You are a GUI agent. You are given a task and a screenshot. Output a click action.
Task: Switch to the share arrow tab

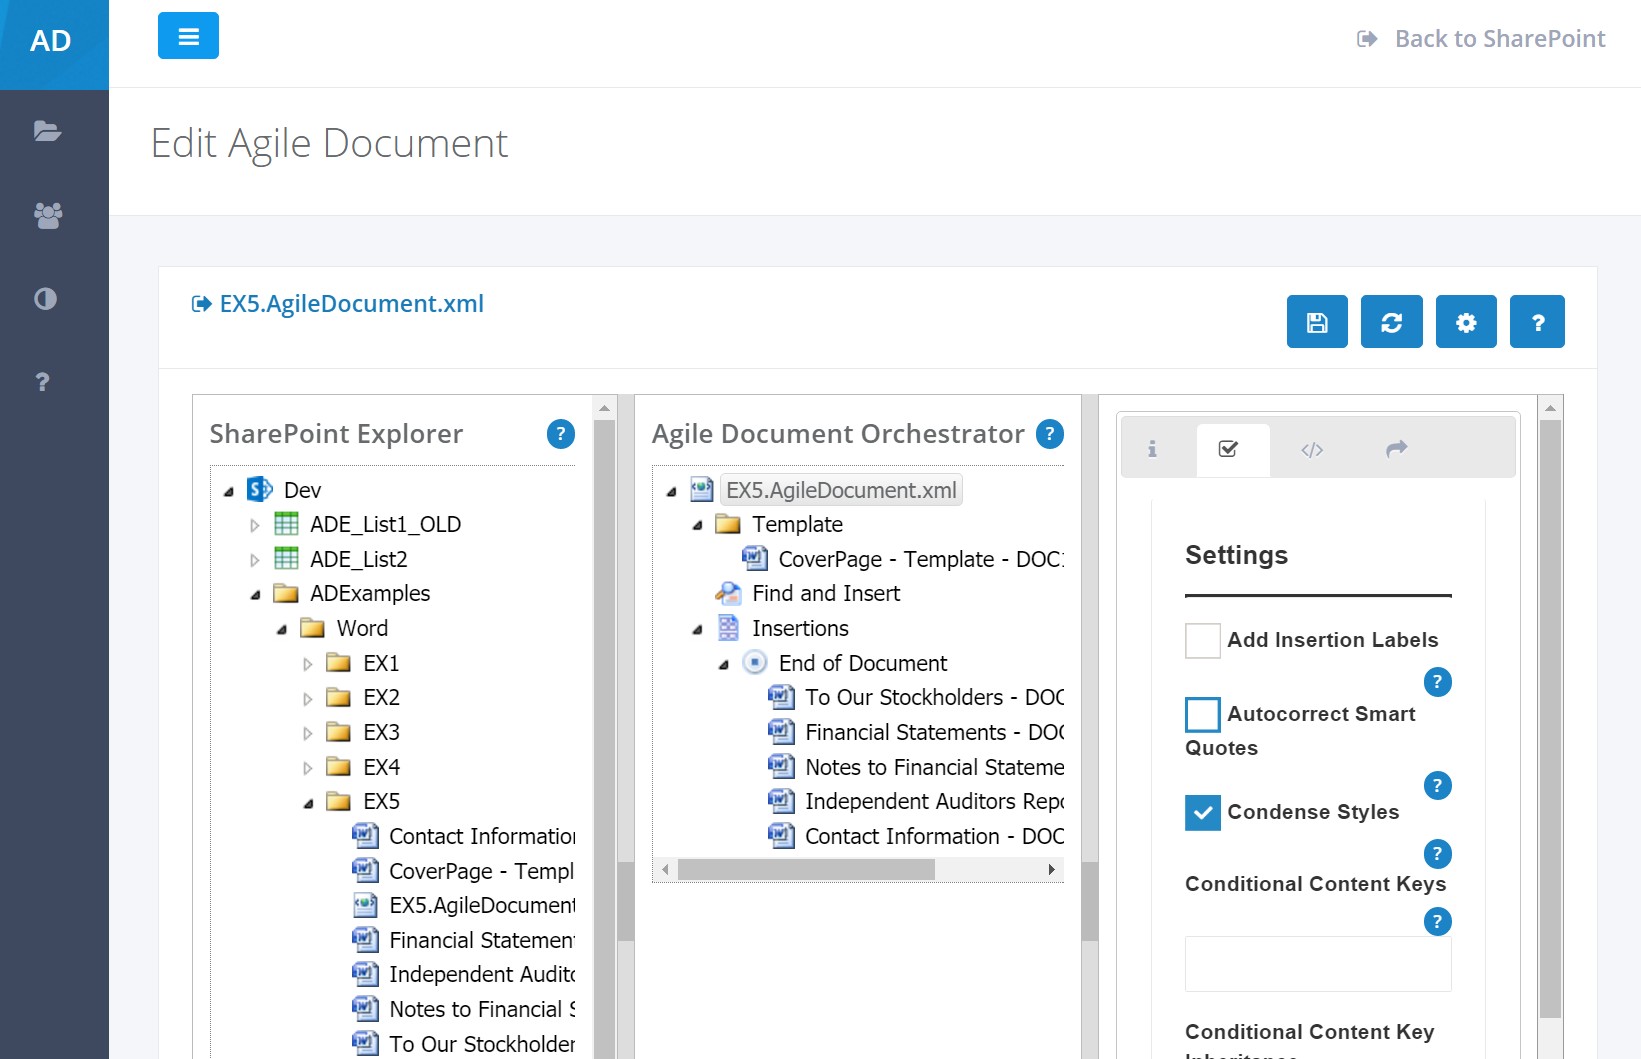1396,449
